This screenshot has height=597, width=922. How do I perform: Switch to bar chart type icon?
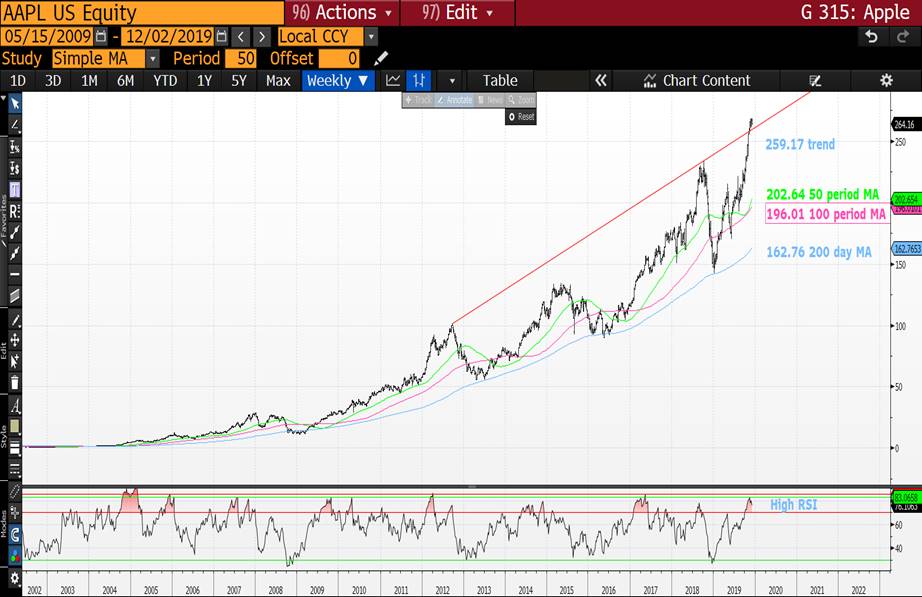pos(419,81)
